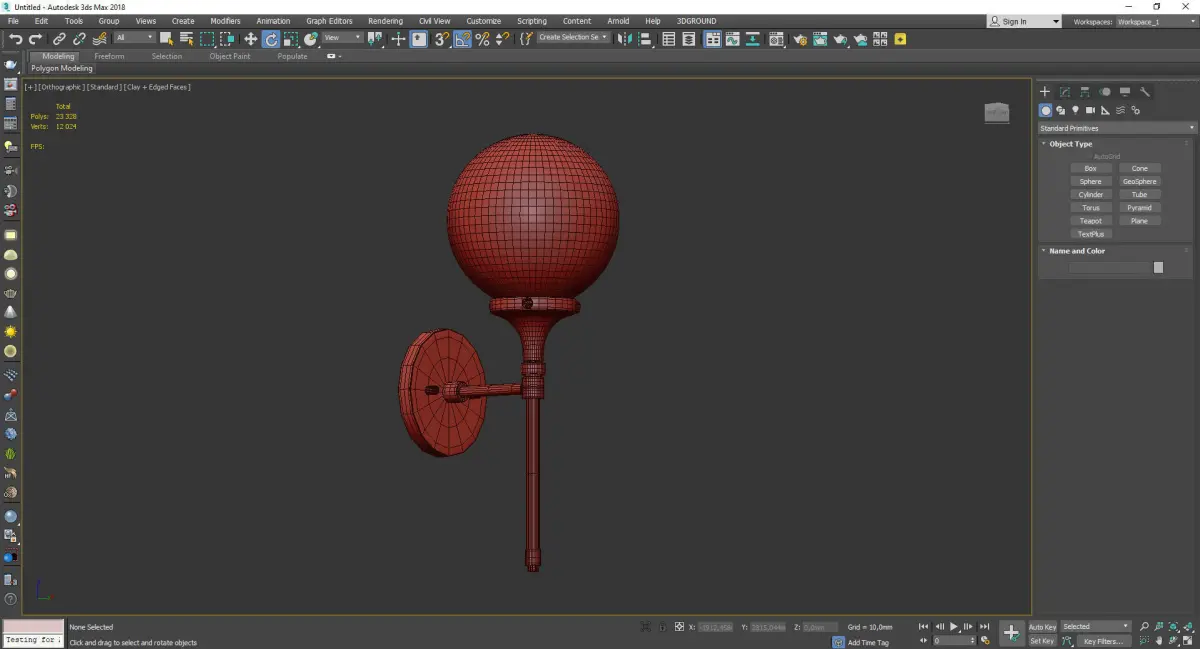Click the object color swatch

[1158, 267]
